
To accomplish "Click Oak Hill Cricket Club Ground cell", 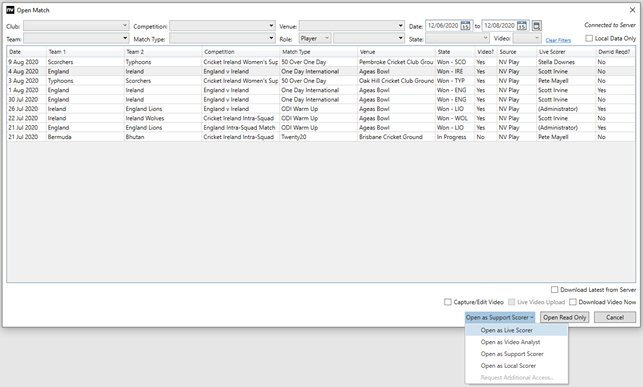I will coord(396,81).
